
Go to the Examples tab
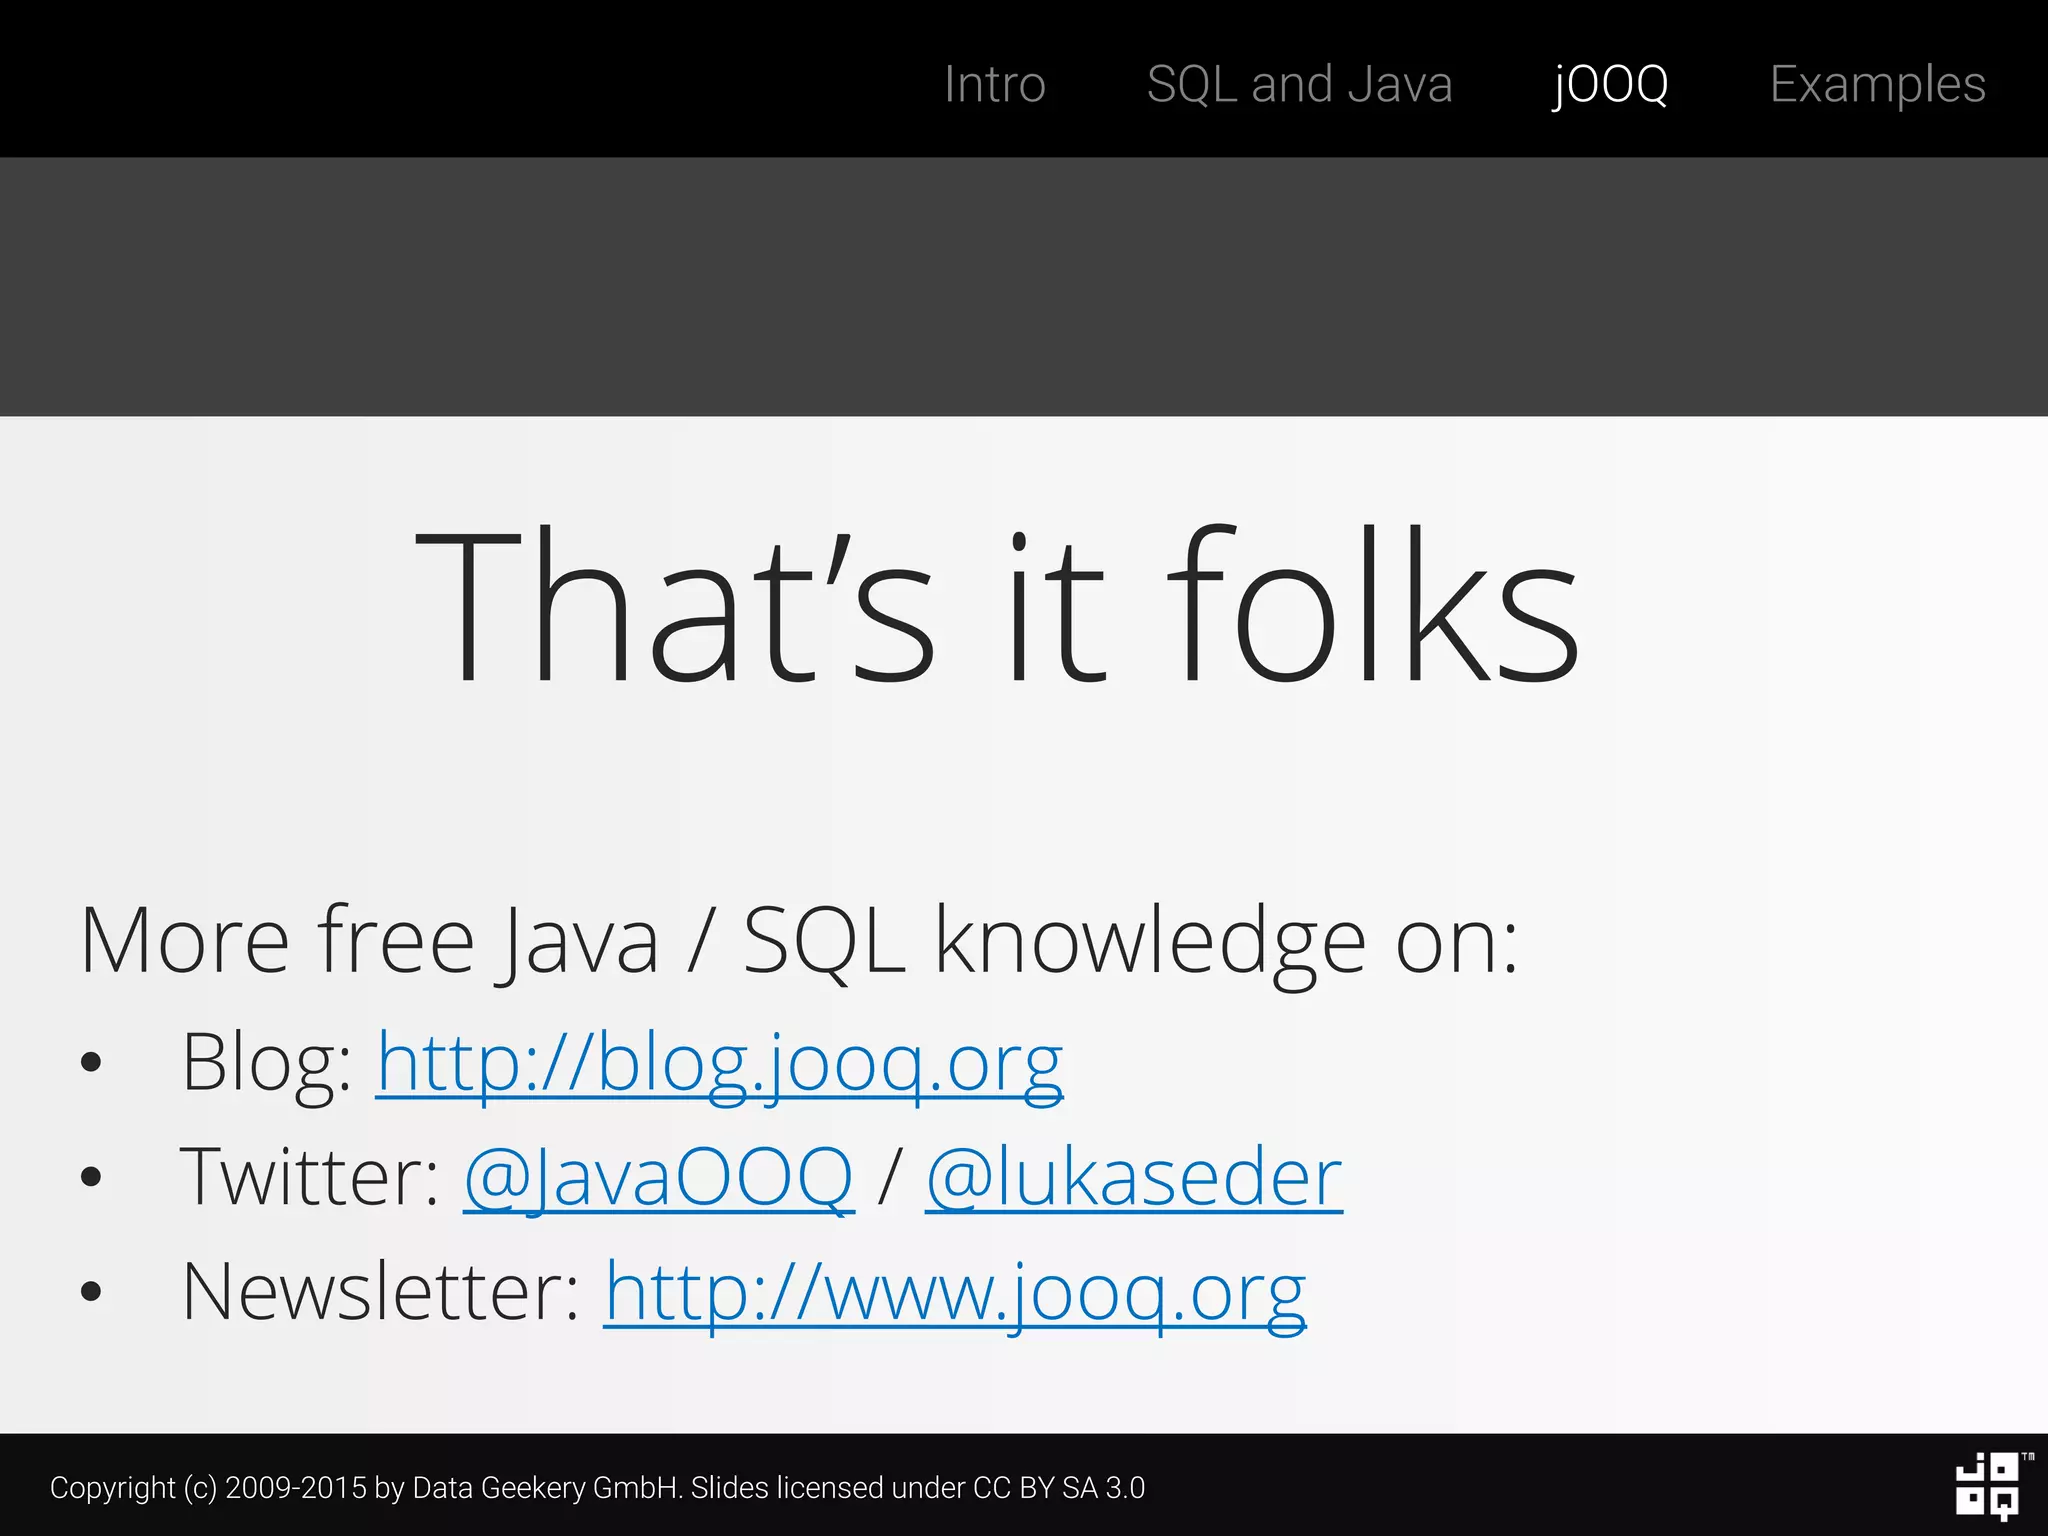click(1877, 84)
